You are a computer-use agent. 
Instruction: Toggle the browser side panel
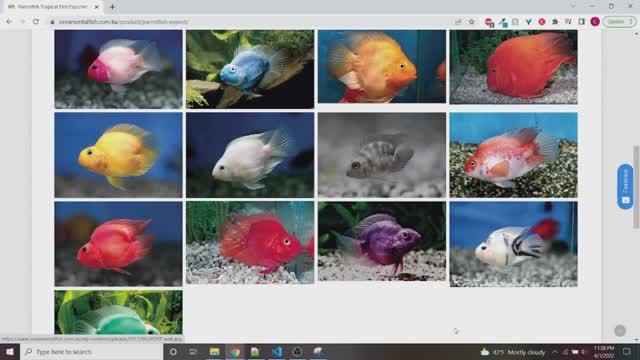(582, 22)
